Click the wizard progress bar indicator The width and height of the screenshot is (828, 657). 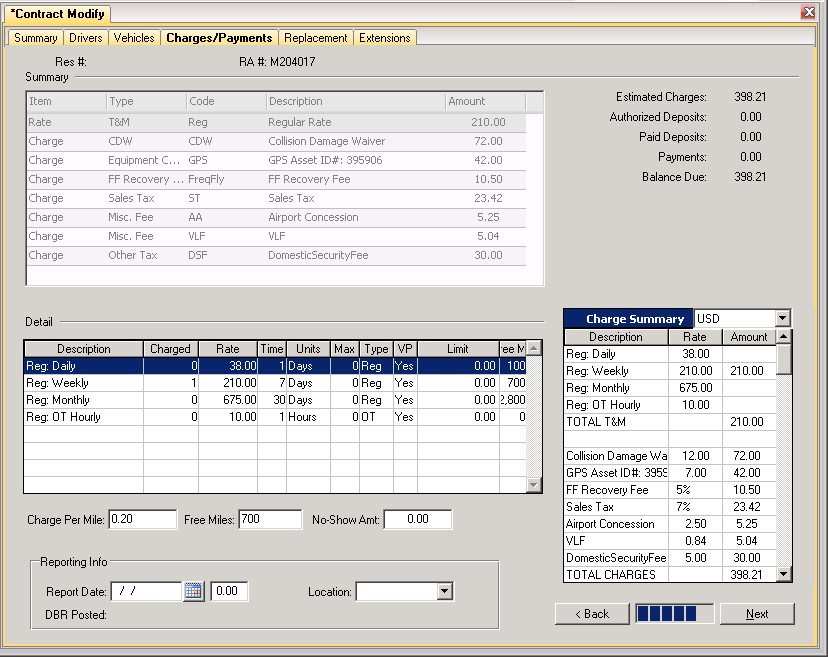point(674,614)
